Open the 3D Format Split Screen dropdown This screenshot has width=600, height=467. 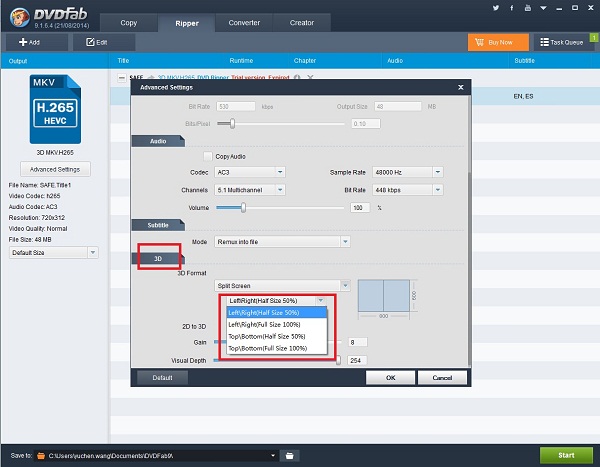point(282,286)
